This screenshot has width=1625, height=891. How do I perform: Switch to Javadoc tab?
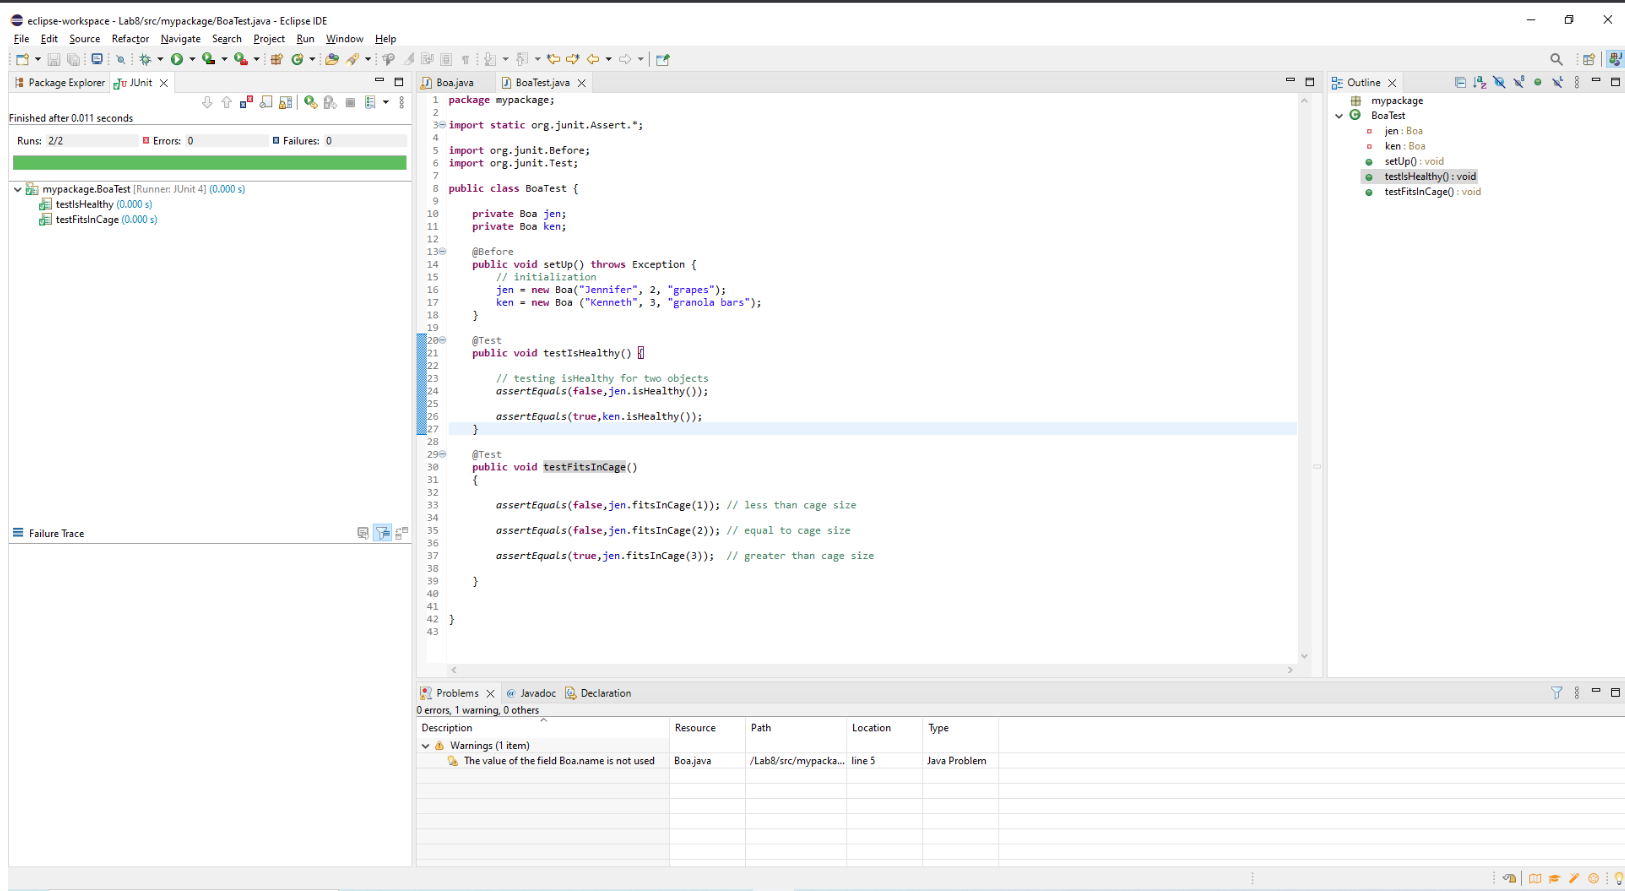tap(531, 693)
